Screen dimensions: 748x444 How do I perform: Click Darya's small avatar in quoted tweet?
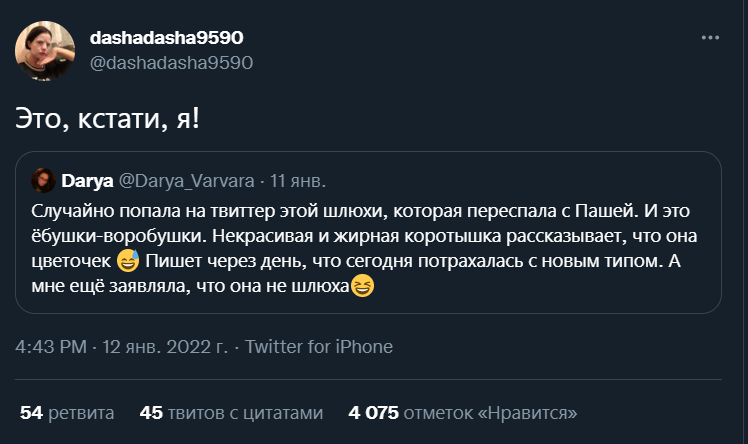click(44, 181)
